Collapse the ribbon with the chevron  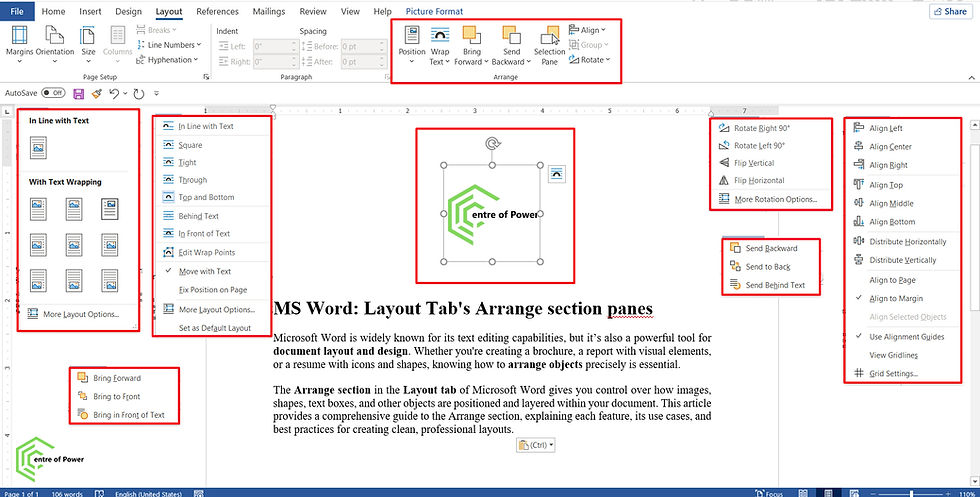point(972,78)
